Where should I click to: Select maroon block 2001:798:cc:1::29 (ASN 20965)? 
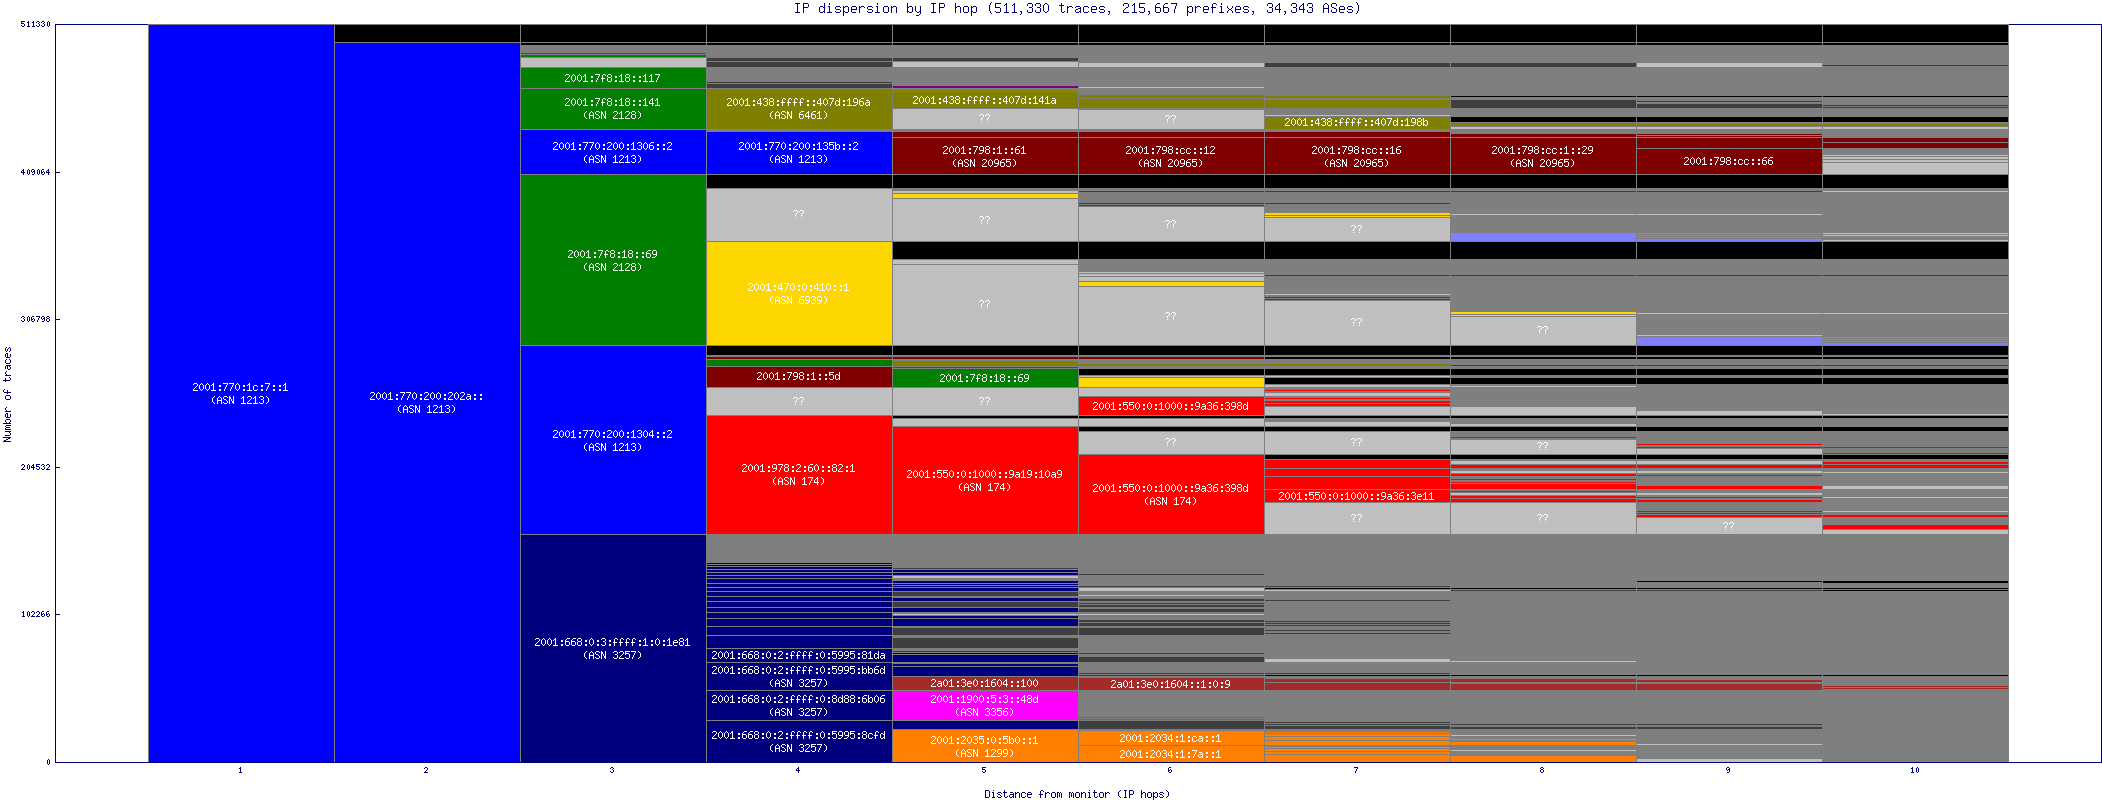(1543, 155)
